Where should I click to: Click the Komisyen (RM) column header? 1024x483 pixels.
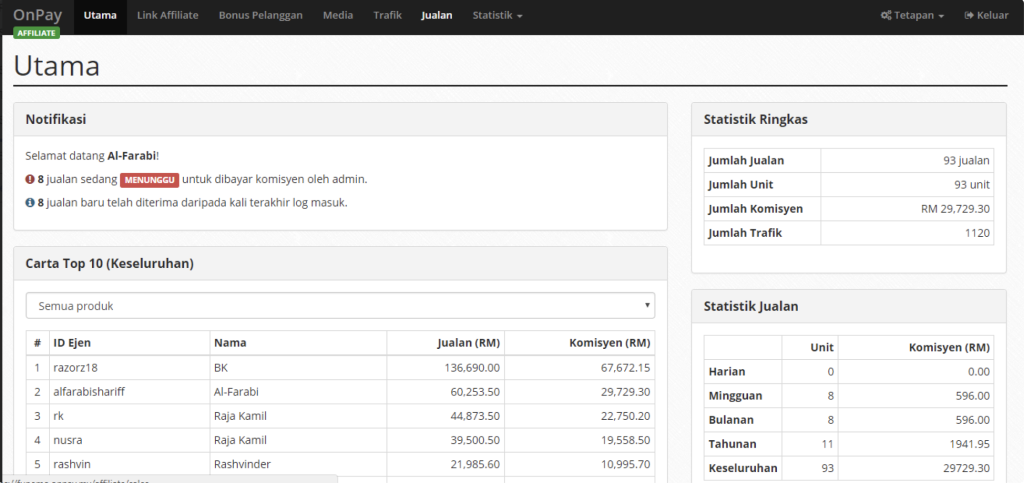610,343
